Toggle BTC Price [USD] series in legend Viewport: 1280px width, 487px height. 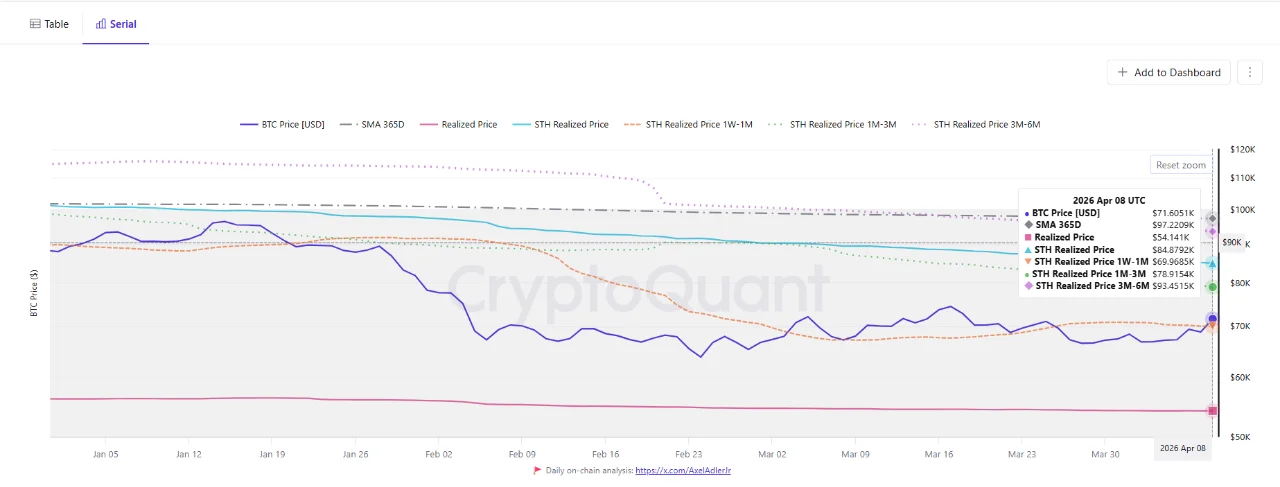click(282, 125)
